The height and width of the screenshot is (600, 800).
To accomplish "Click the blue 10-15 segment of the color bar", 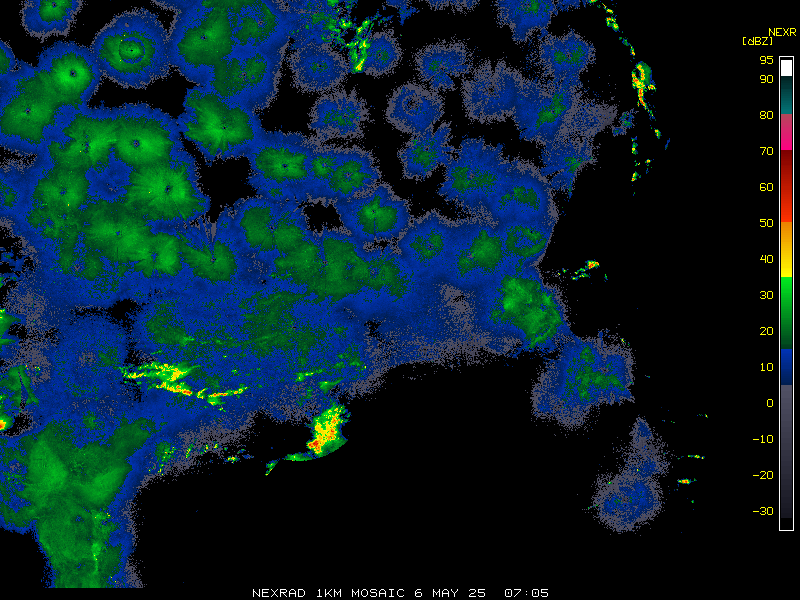I will (786, 366).
